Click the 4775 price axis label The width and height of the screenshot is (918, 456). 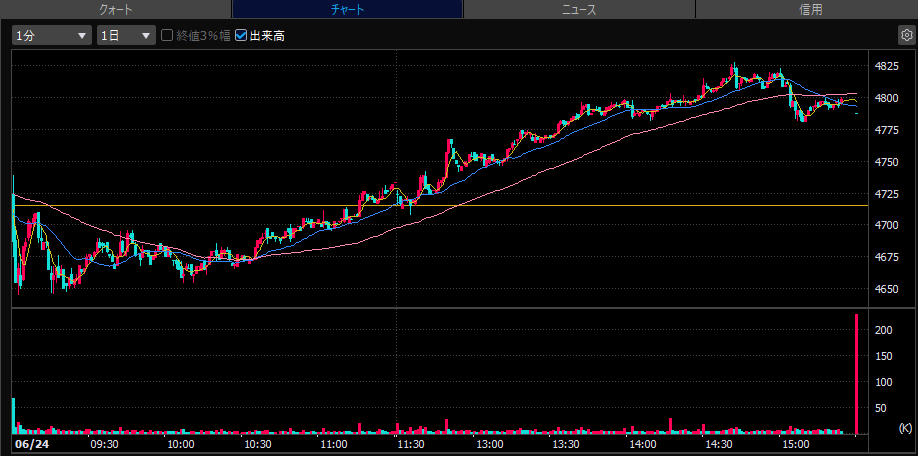tap(886, 129)
